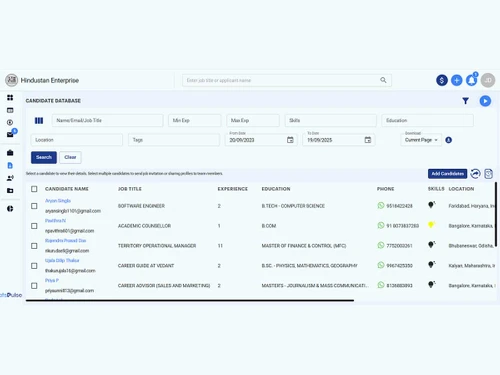
Task: Focus the Tags filter field
Action: 174,140
